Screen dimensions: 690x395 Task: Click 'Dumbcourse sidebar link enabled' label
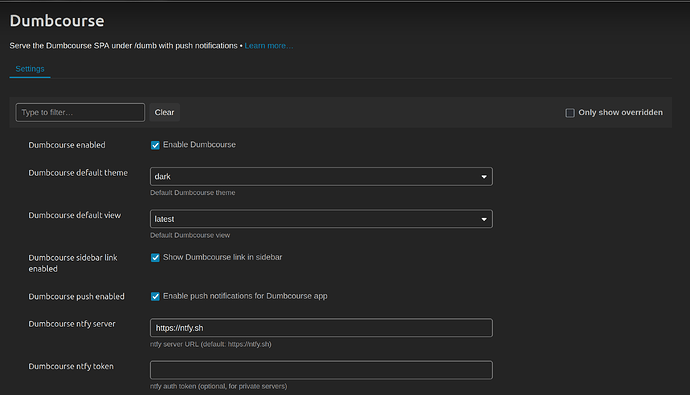73,263
